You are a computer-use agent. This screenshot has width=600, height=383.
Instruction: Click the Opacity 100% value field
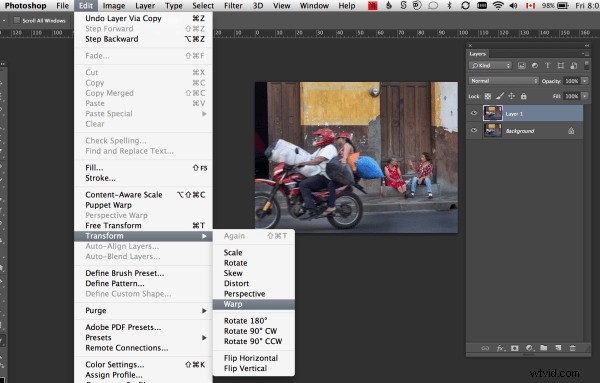click(x=572, y=81)
